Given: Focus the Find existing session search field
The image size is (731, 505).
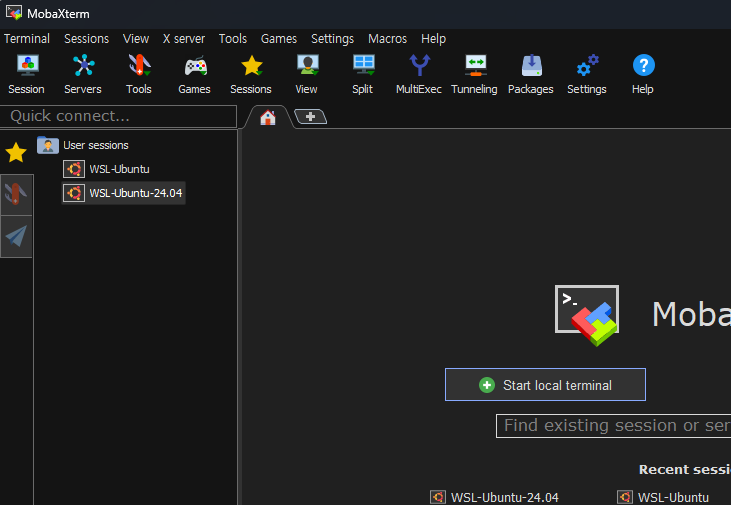Looking at the screenshot, I should (x=613, y=426).
